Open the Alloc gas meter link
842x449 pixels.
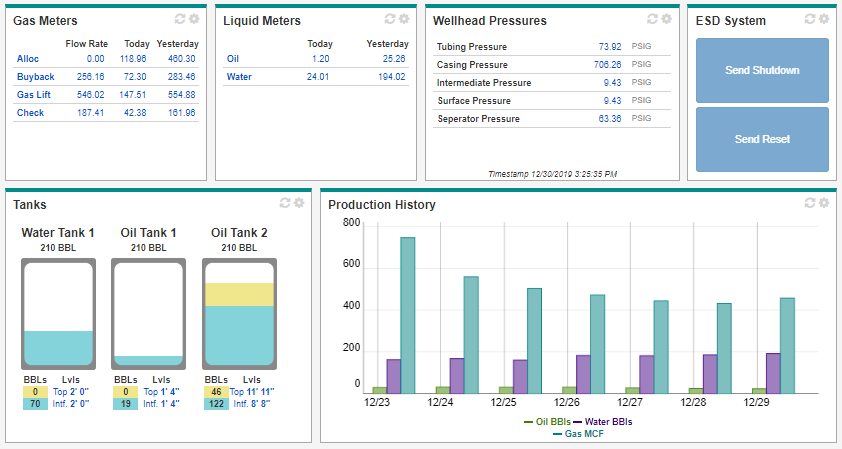point(27,59)
